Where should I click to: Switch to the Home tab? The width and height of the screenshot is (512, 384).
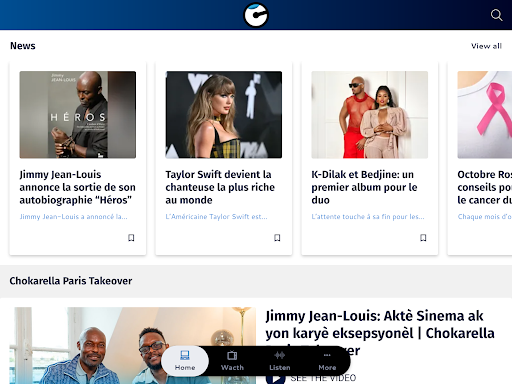coord(185,361)
